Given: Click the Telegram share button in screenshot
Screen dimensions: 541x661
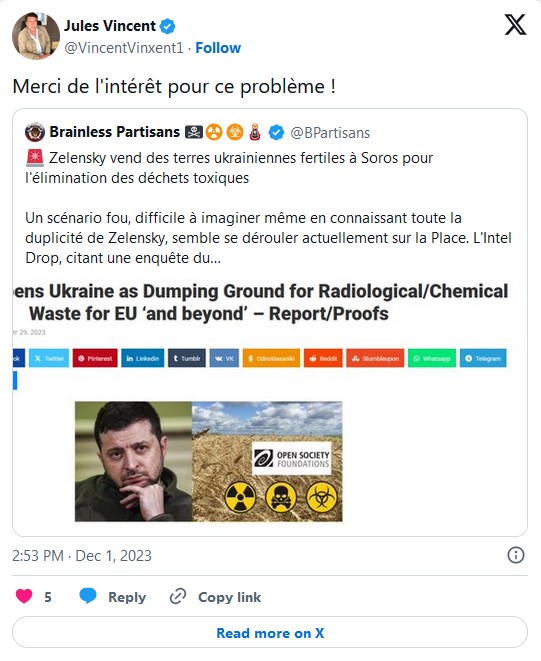Looking at the screenshot, I should 483,358.
